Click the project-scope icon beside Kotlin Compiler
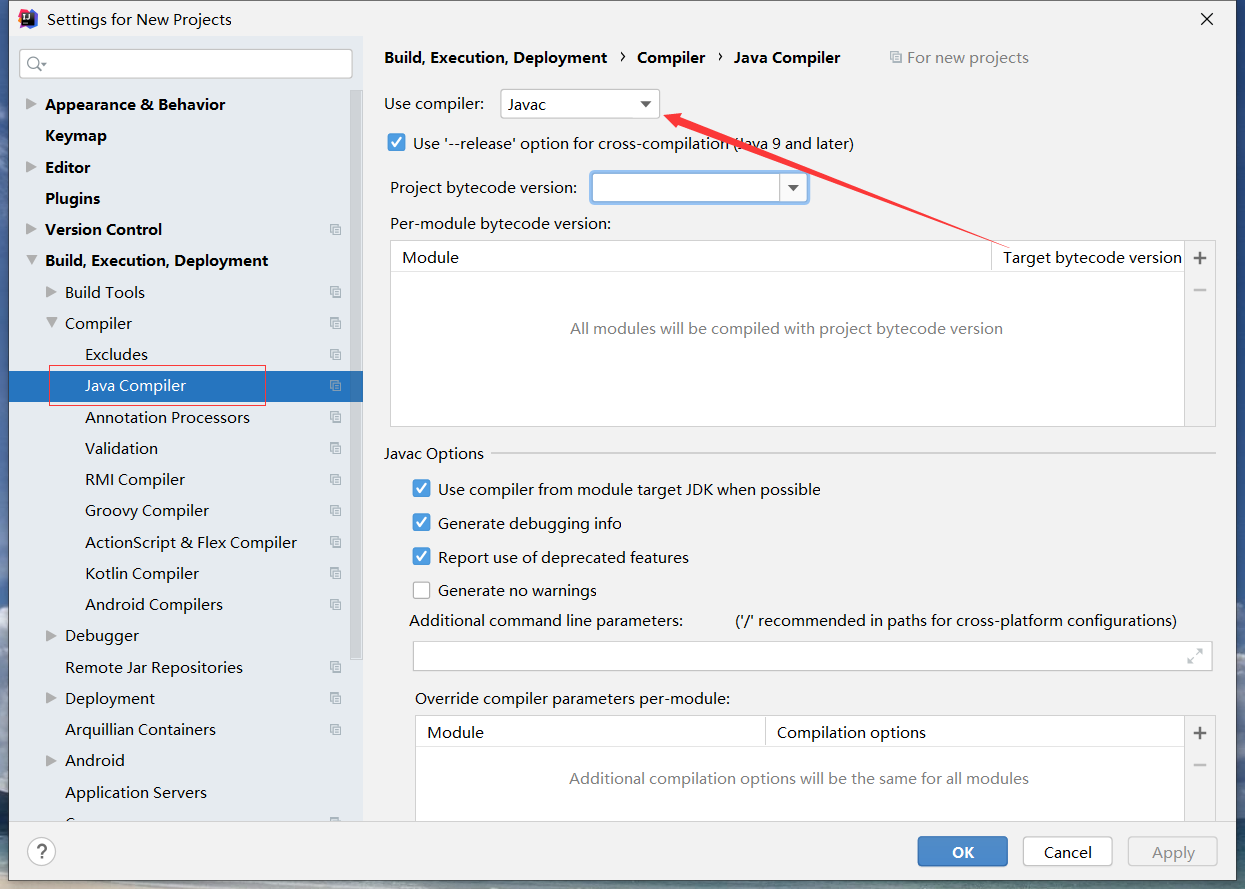Image resolution: width=1245 pixels, height=889 pixels. click(x=335, y=573)
